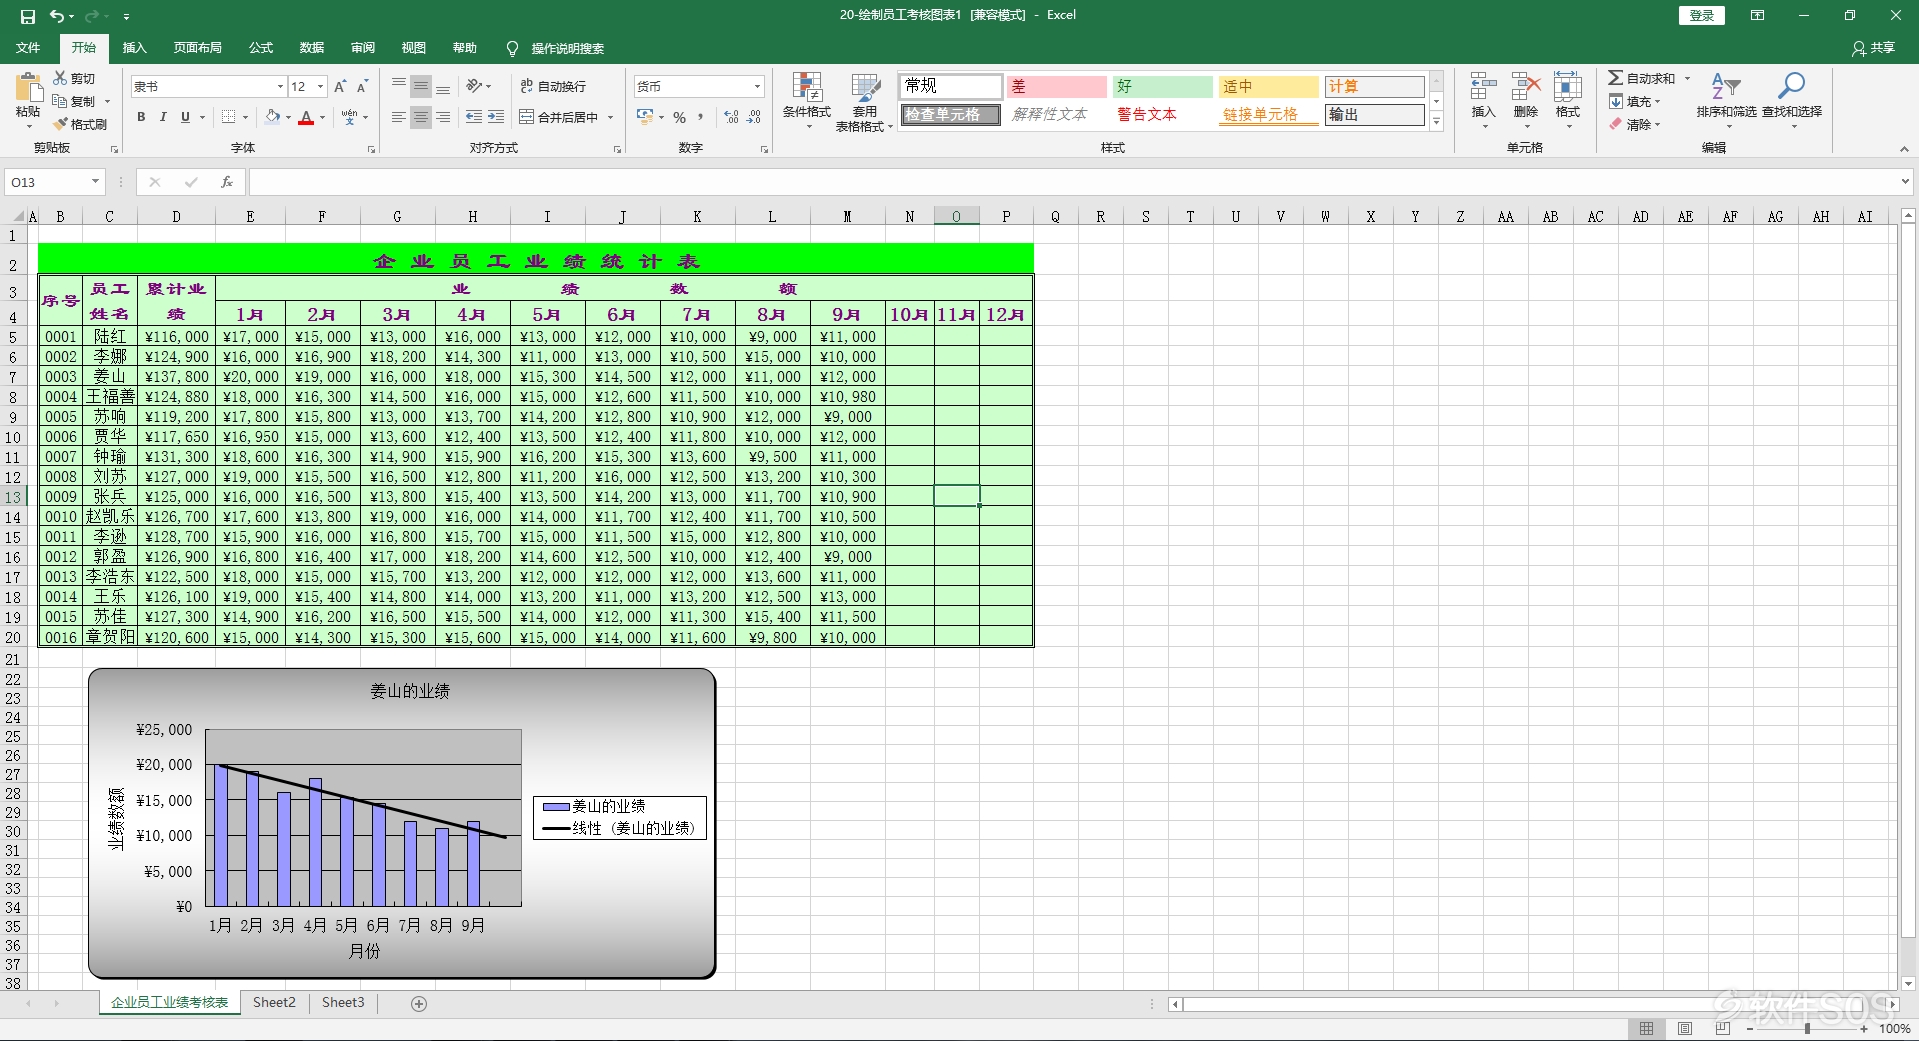
Task: Open Format as Table (套用表格格式)
Action: tap(864, 102)
